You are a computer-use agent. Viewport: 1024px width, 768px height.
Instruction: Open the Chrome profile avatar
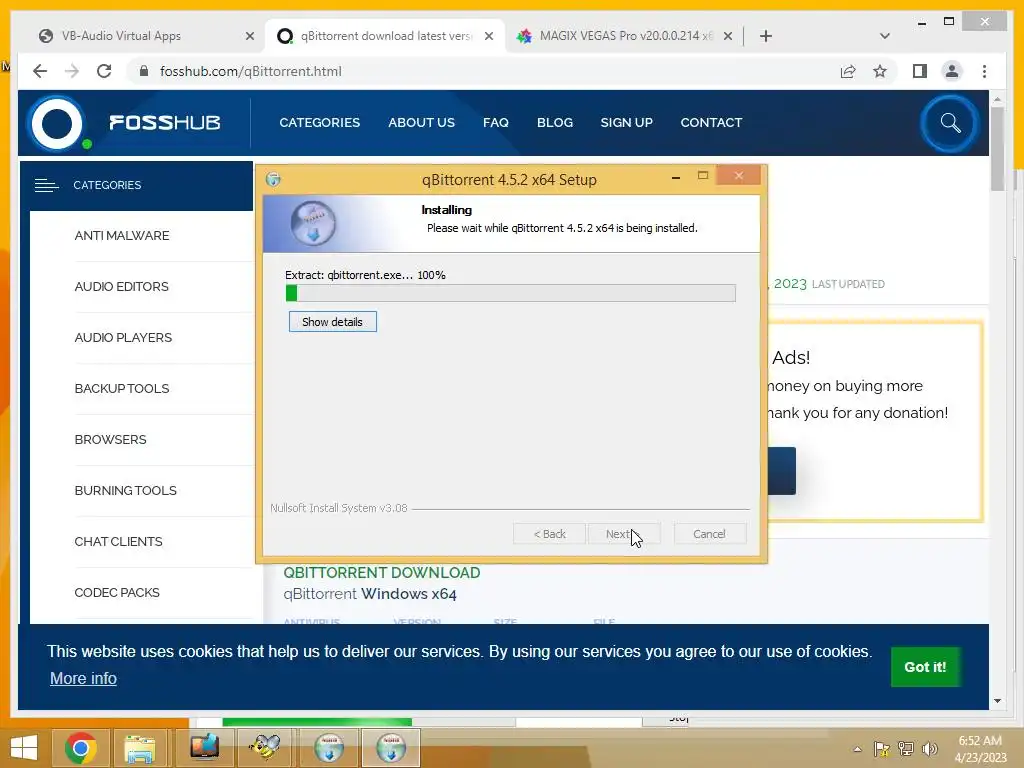coord(952,71)
